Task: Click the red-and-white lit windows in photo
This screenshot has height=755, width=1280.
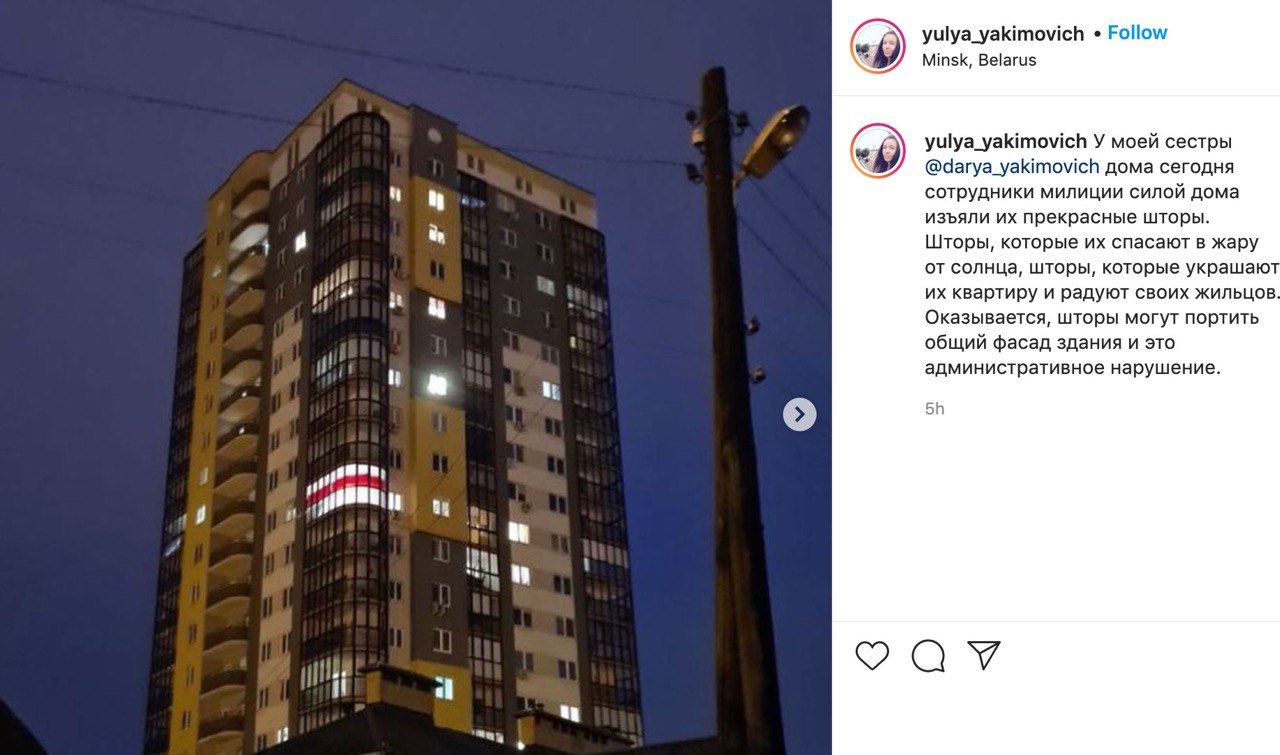Action: click(347, 489)
